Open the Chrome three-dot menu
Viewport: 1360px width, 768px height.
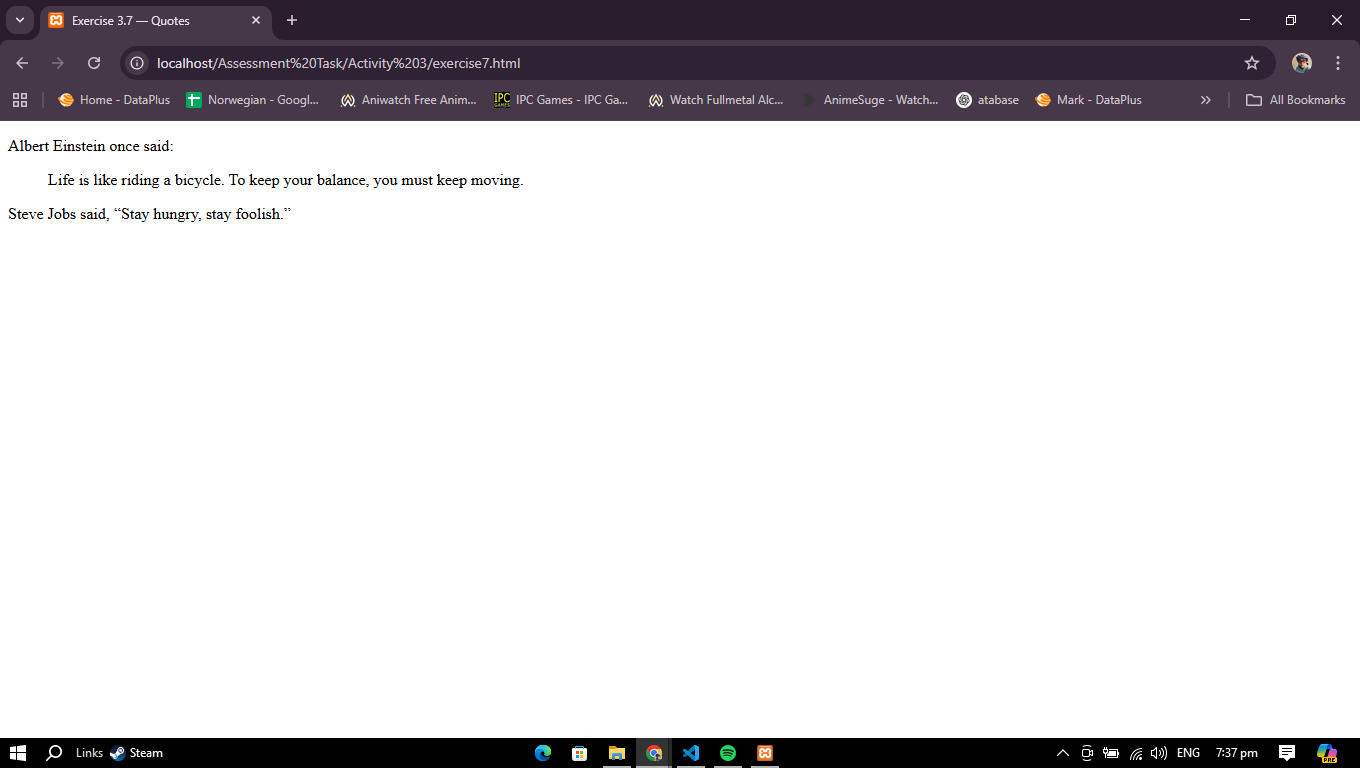[1337, 63]
